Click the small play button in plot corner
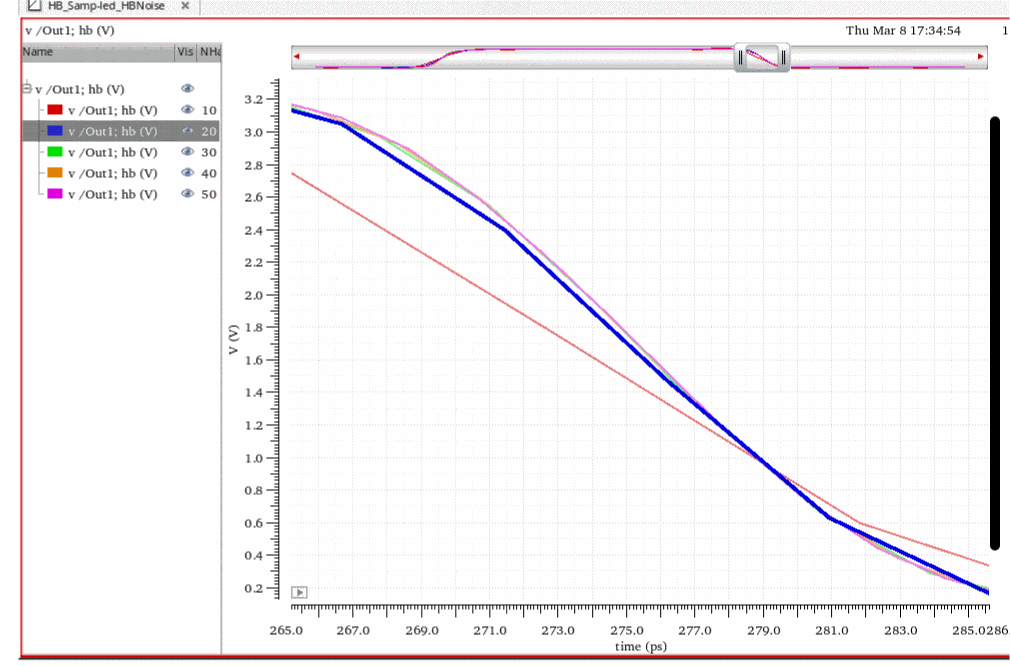1010x666 pixels. (299, 592)
